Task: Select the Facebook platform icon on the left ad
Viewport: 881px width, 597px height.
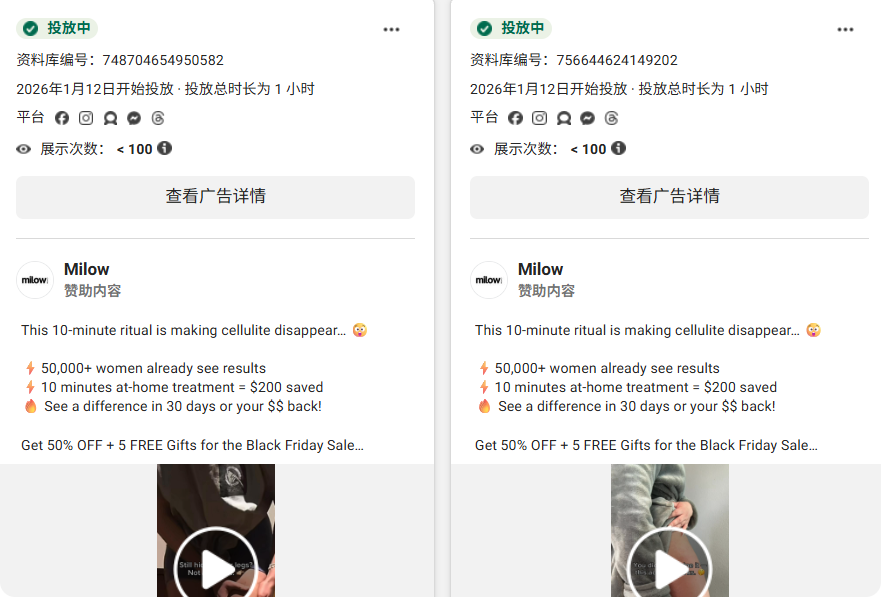Action: coord(62,118)
